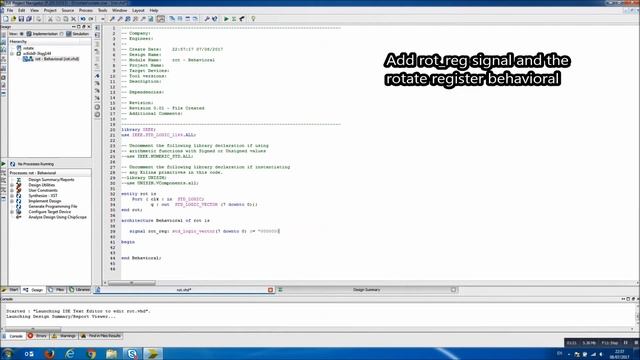Expand the Configure Target Device node

[12, 211]
